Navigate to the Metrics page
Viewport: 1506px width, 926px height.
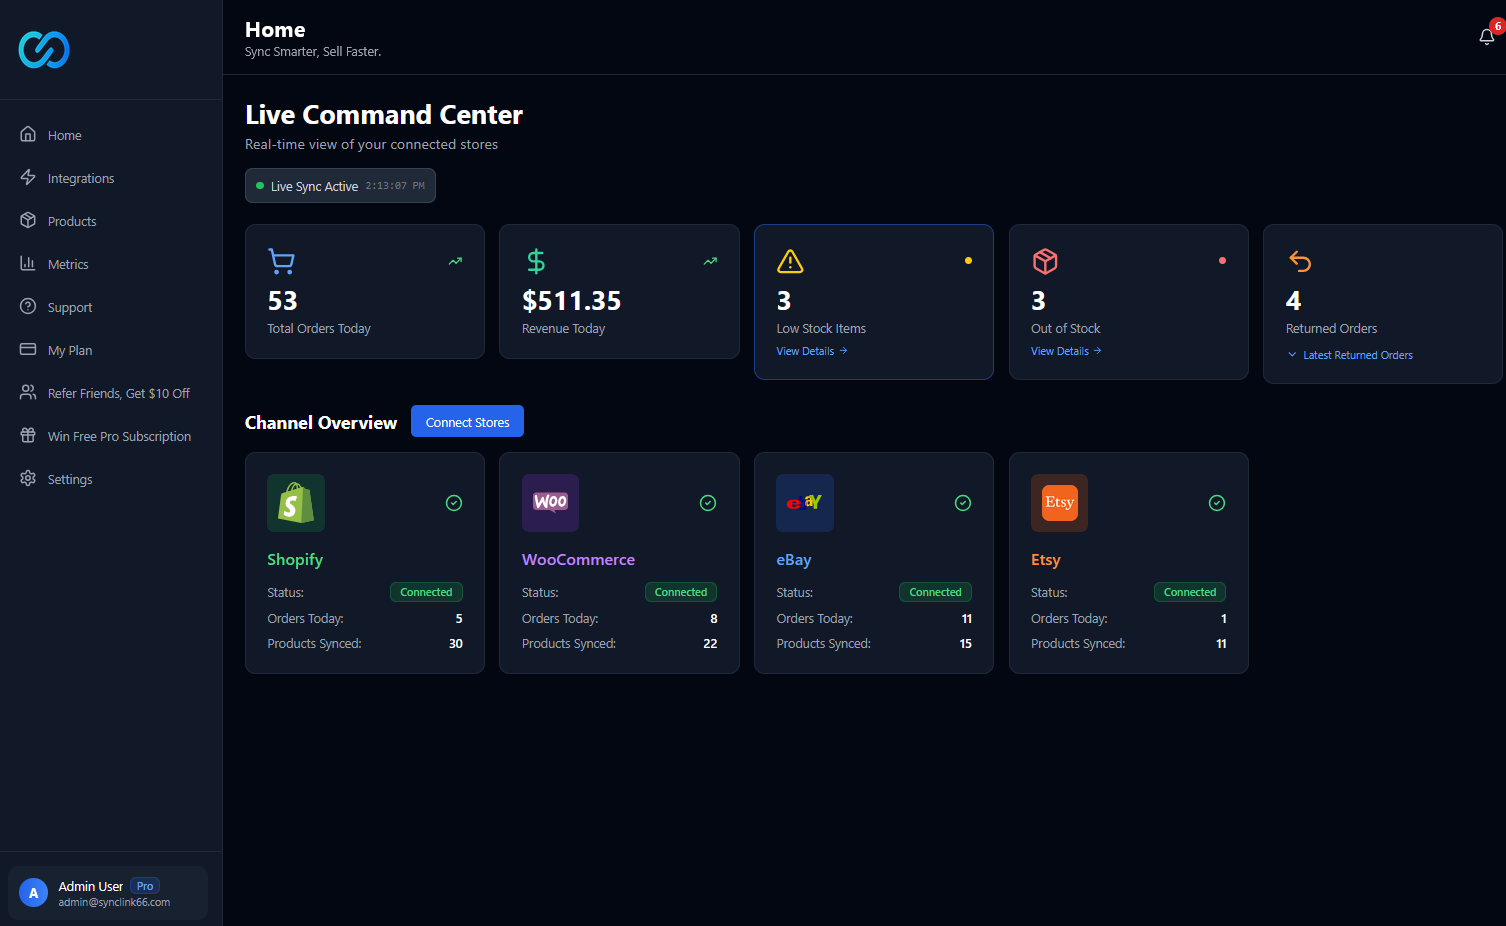click(x=66, y=263)
